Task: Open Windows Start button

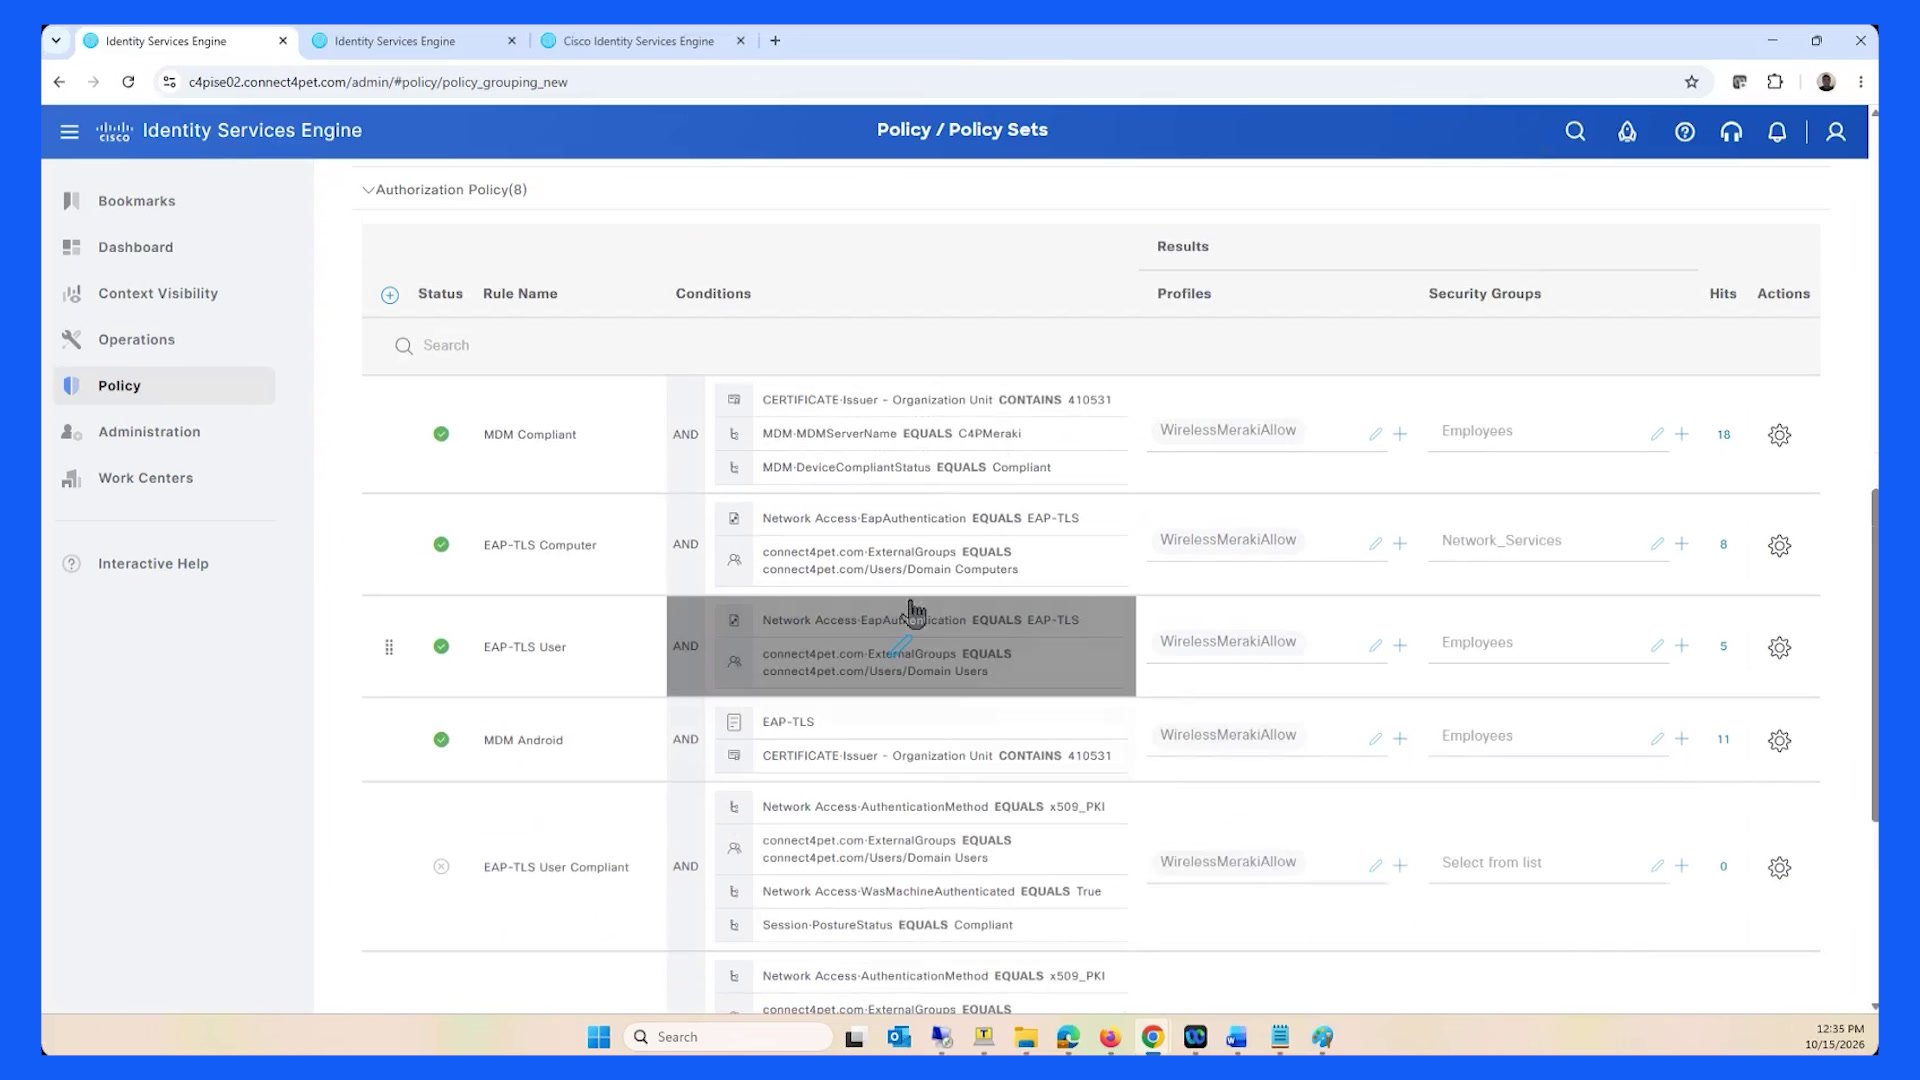Action: [599, 1037]
